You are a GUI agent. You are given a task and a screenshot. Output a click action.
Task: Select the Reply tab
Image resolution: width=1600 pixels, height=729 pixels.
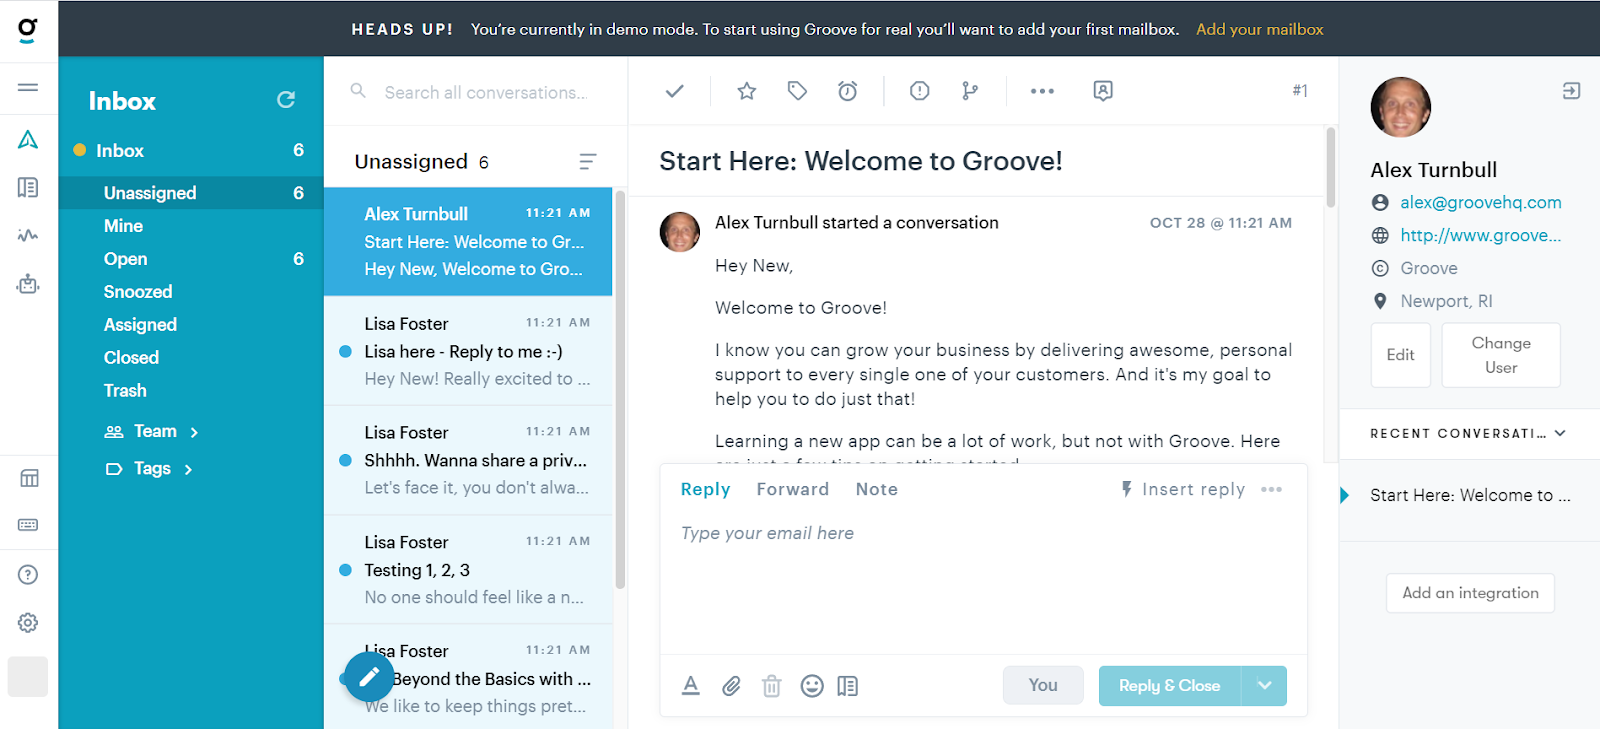[x=705, y=490]
